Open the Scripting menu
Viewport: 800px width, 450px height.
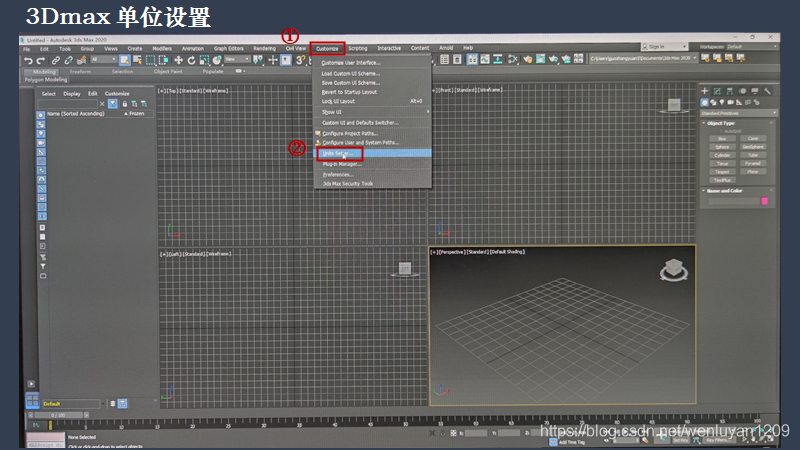tap(358, 48)
